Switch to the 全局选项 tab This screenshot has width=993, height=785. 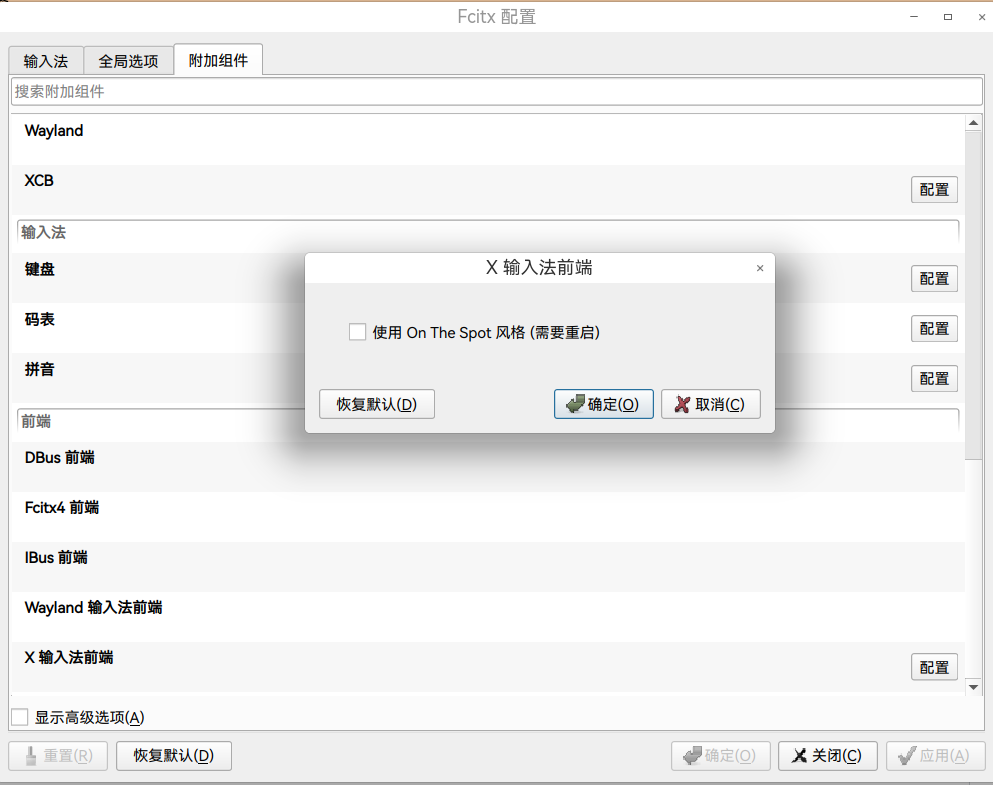[x=129, y=61]
